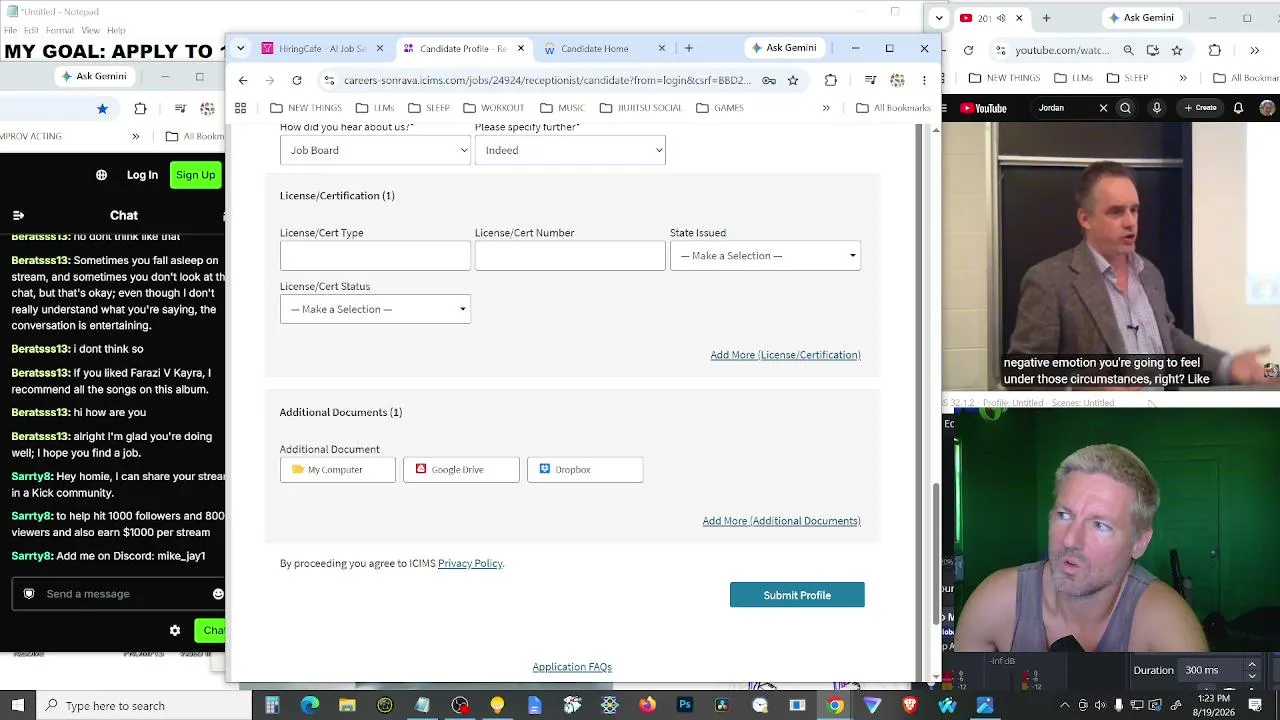The image size is (1280, 720).
Task: Switch to the Candidate Home tab
Action: tap(604, 48)
